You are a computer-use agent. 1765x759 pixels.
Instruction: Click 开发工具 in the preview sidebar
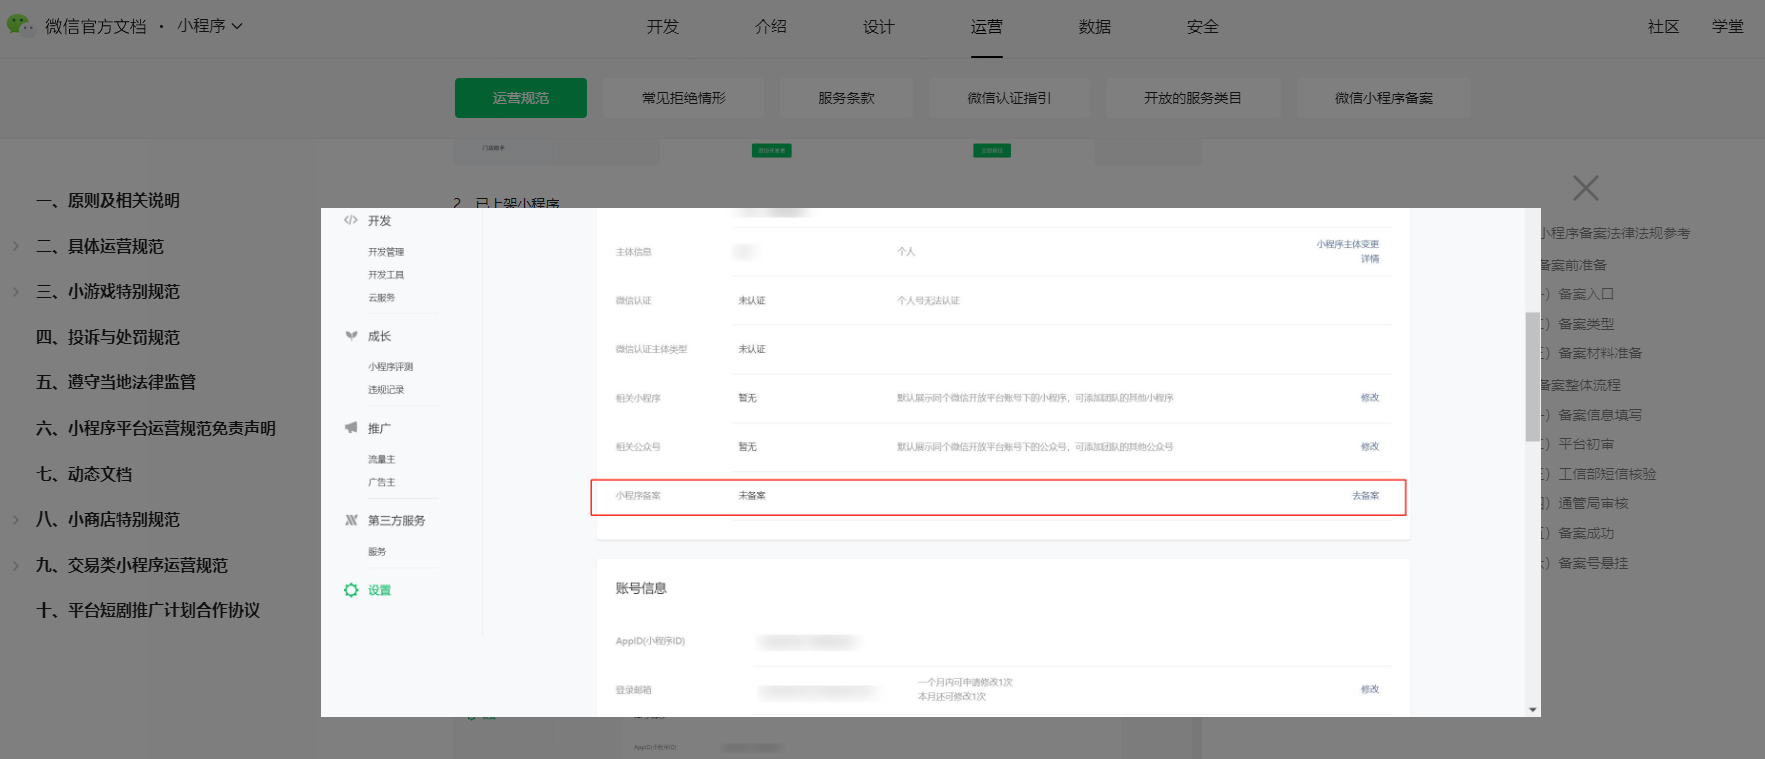[x=386, y=275]
